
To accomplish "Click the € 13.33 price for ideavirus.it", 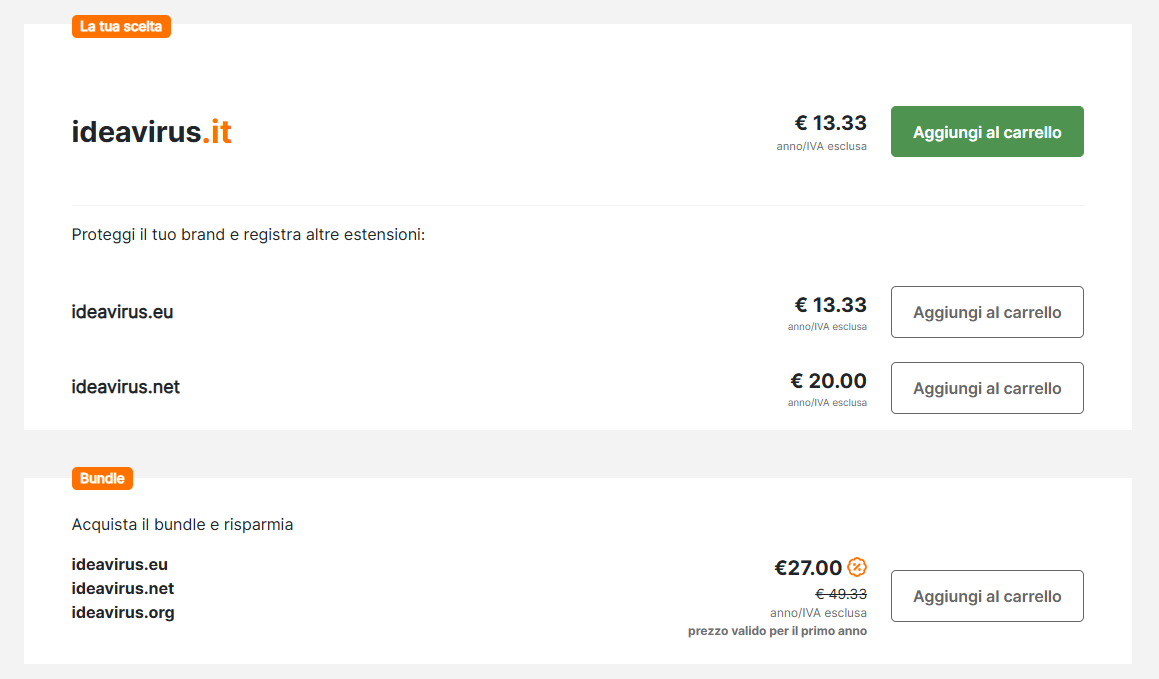I will point(830,123).
